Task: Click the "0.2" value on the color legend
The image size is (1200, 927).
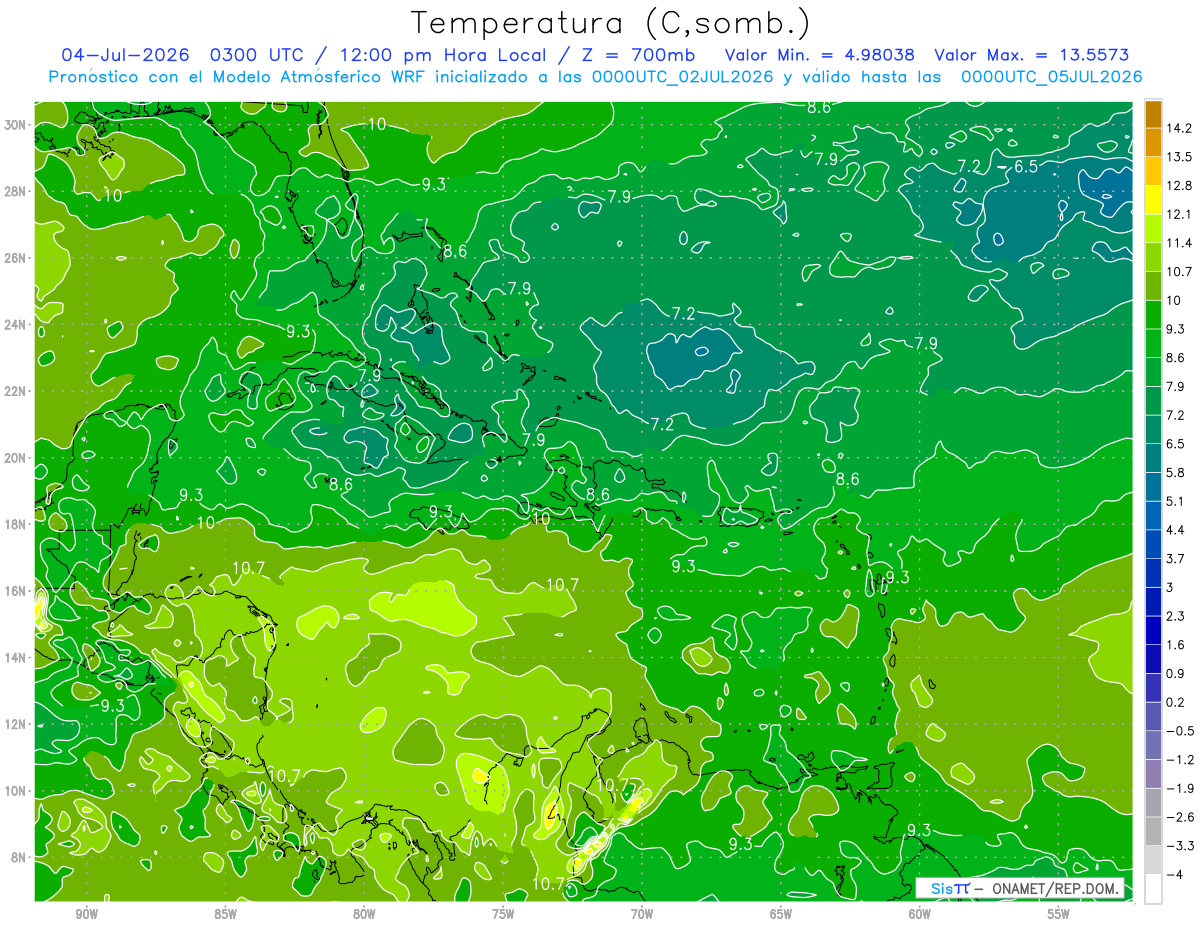Action: 1176,702
